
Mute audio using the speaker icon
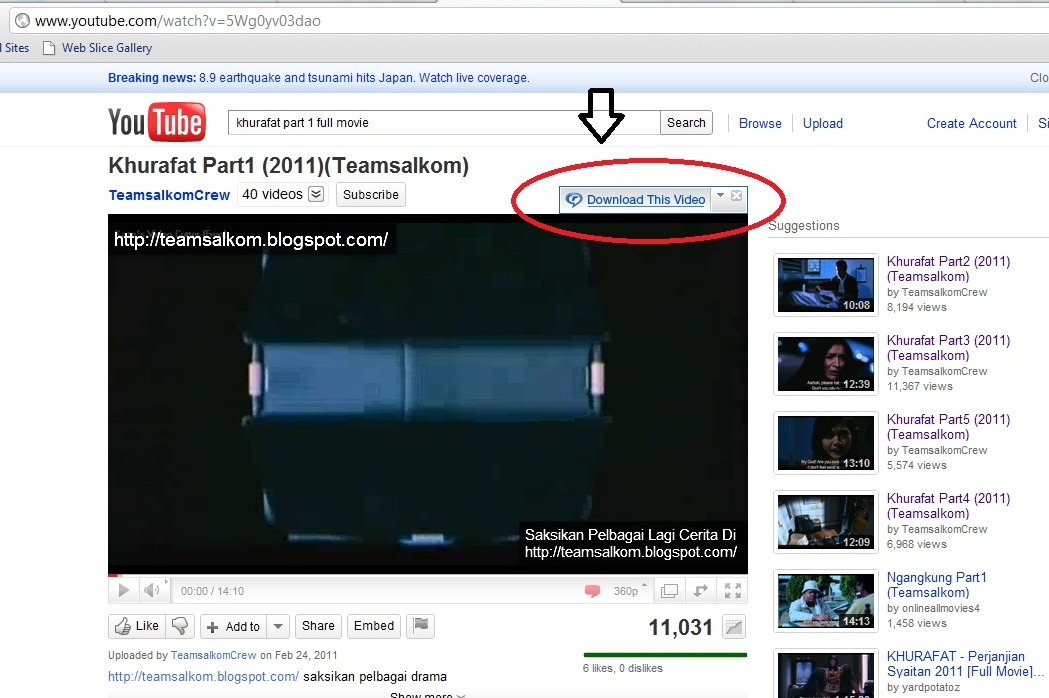click(x=152, y=590)
